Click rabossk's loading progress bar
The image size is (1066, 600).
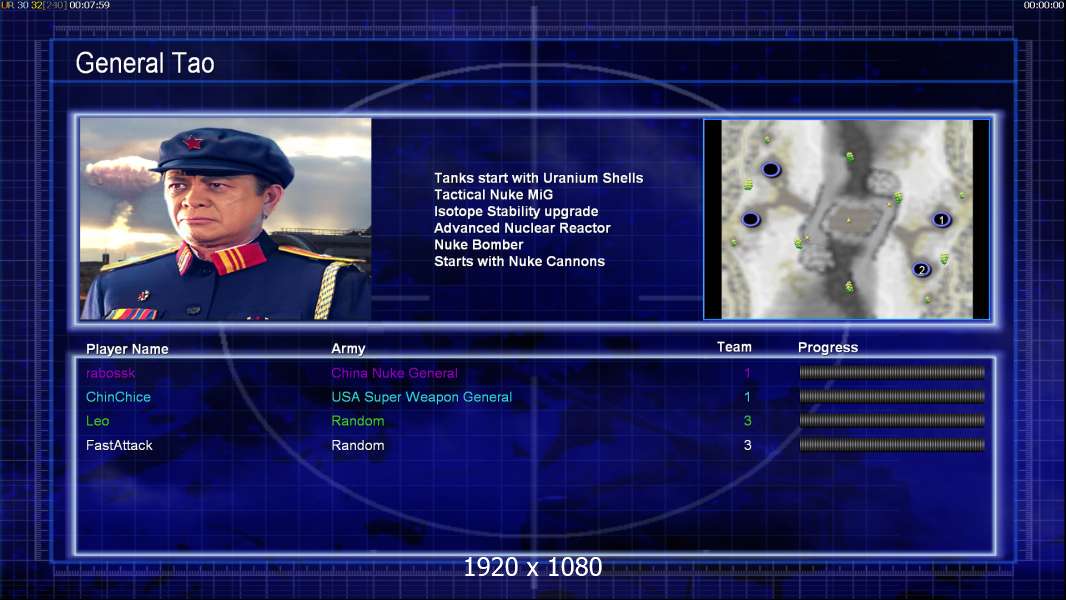[892, 372]
